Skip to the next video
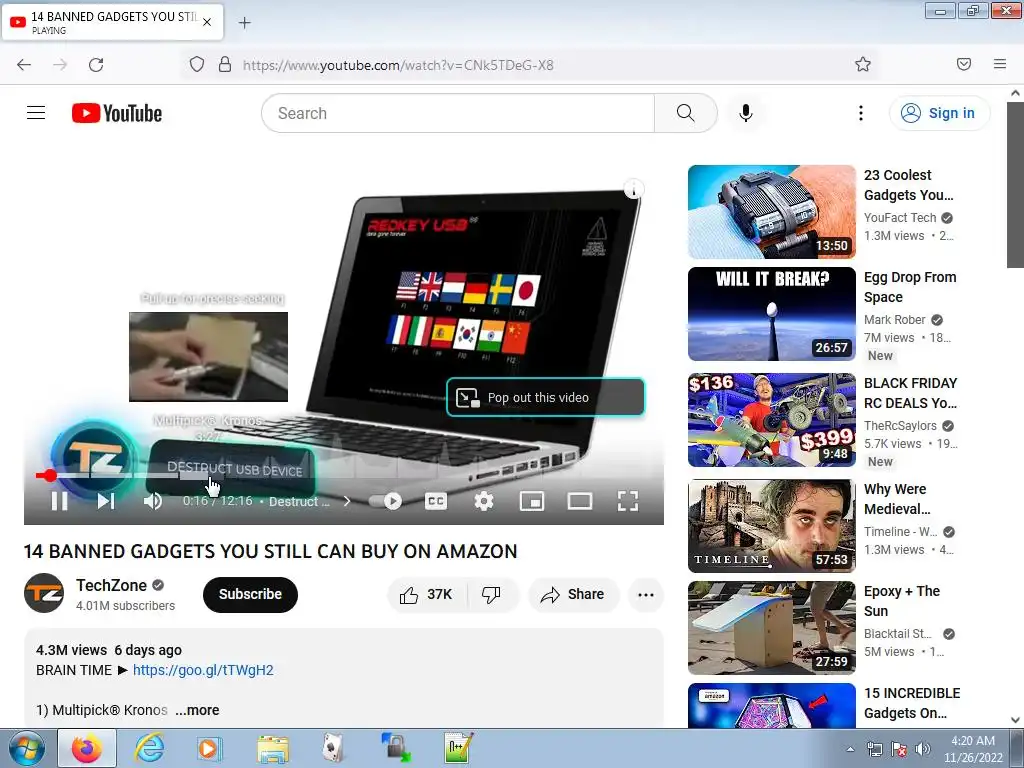1024x768 pixels. [106, 501]
